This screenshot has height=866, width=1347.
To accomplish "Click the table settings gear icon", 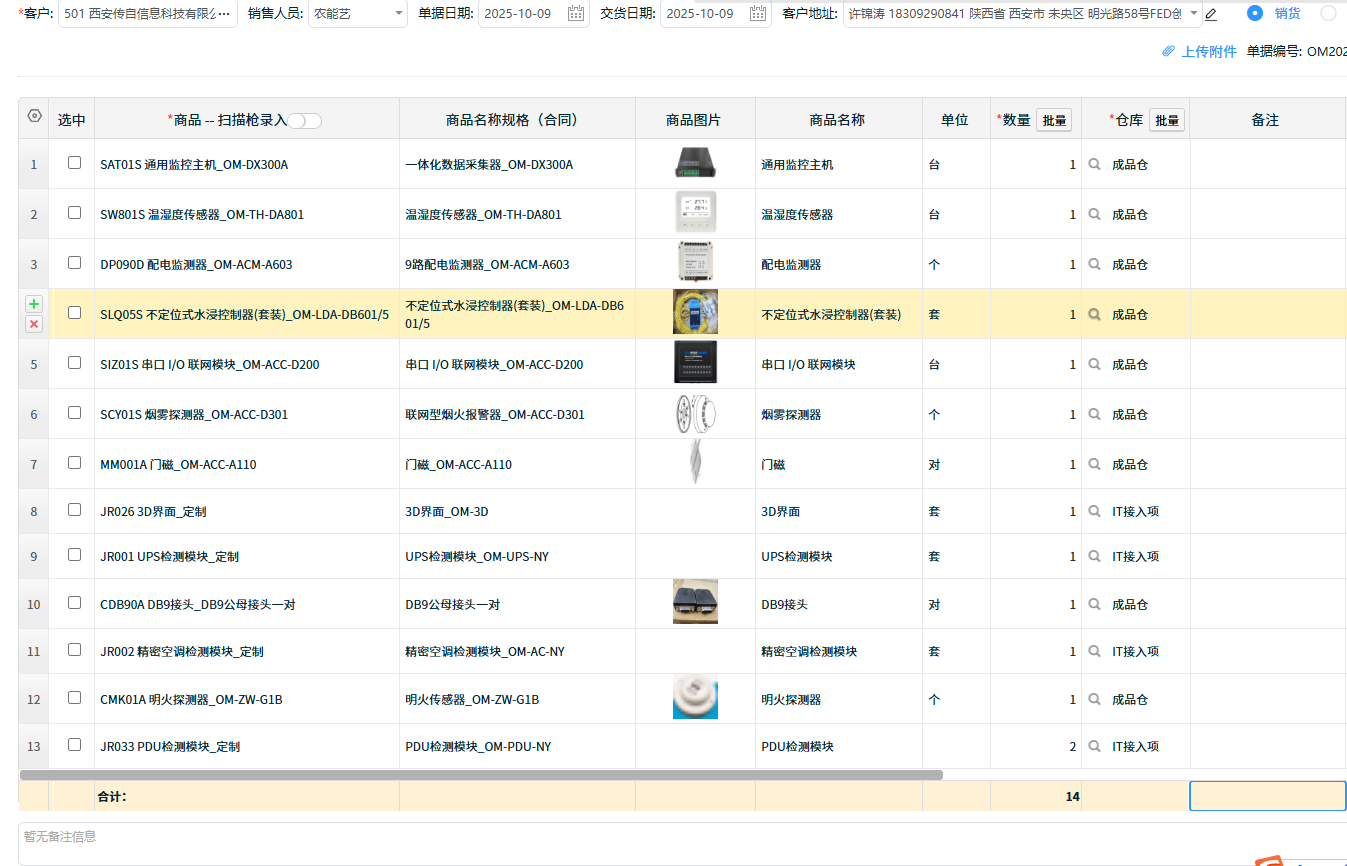I will coord(34,116).
